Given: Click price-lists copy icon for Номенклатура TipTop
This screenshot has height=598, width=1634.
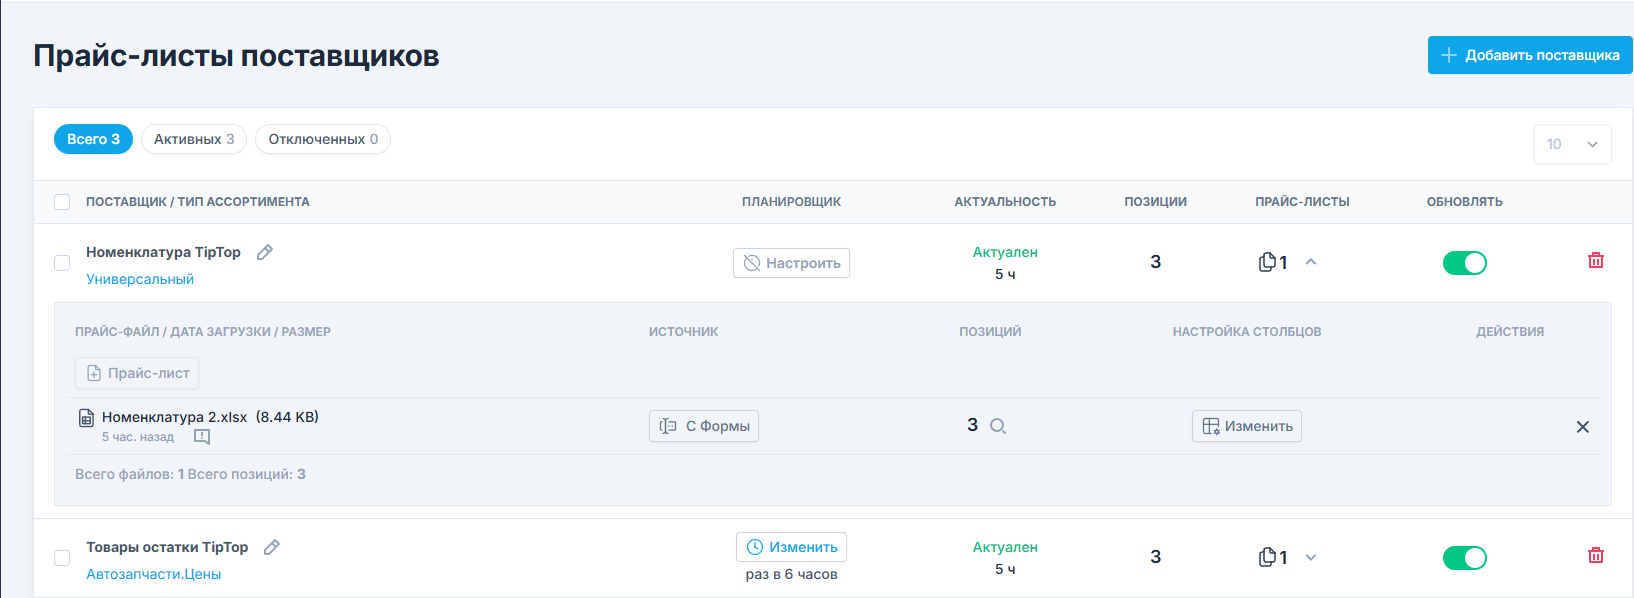Looking at the screenshot, I should pos(1267,262).
